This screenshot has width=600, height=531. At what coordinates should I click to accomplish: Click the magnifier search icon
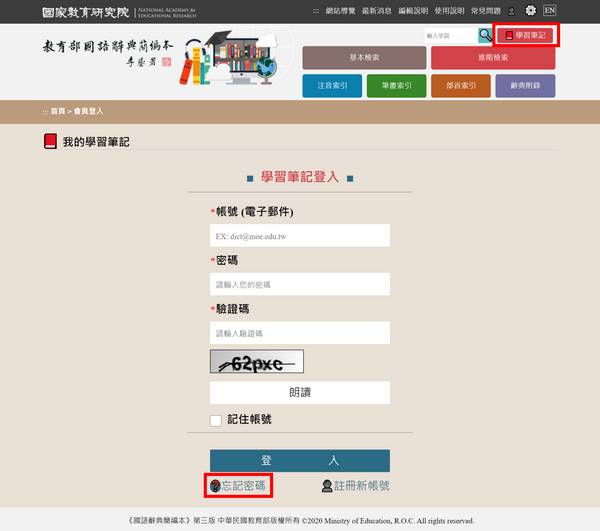[485, 36]
